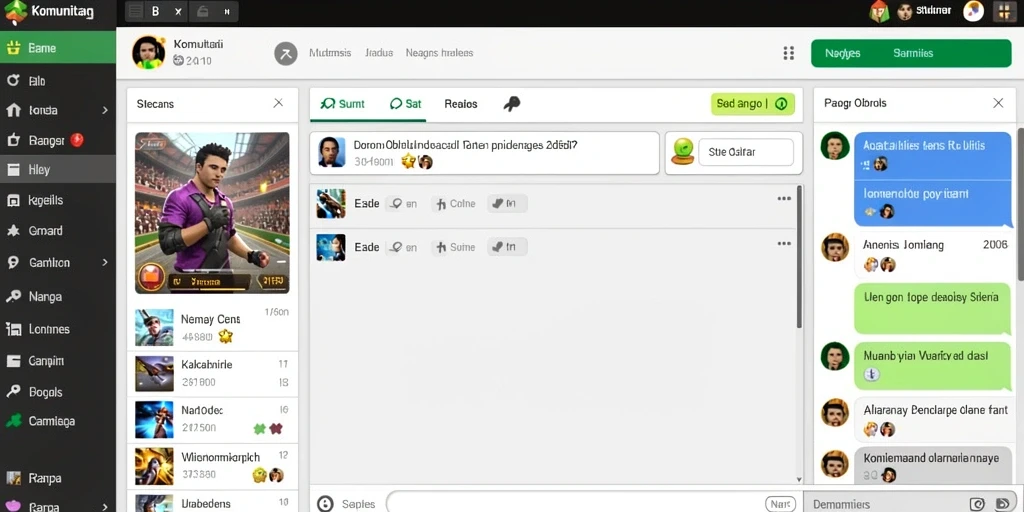Close the Stecans panel

pyautogui.click(x=278, y=103)
